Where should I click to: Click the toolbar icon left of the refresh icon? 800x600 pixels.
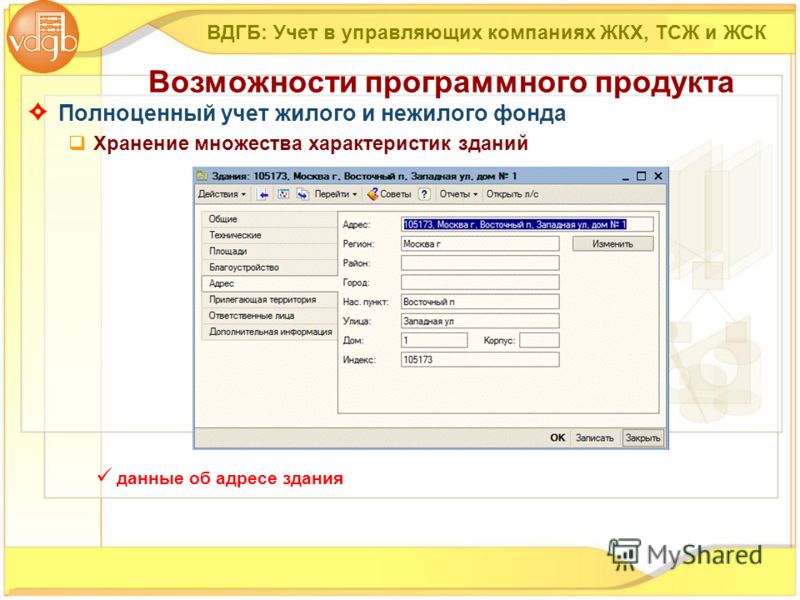pos(283,194)
